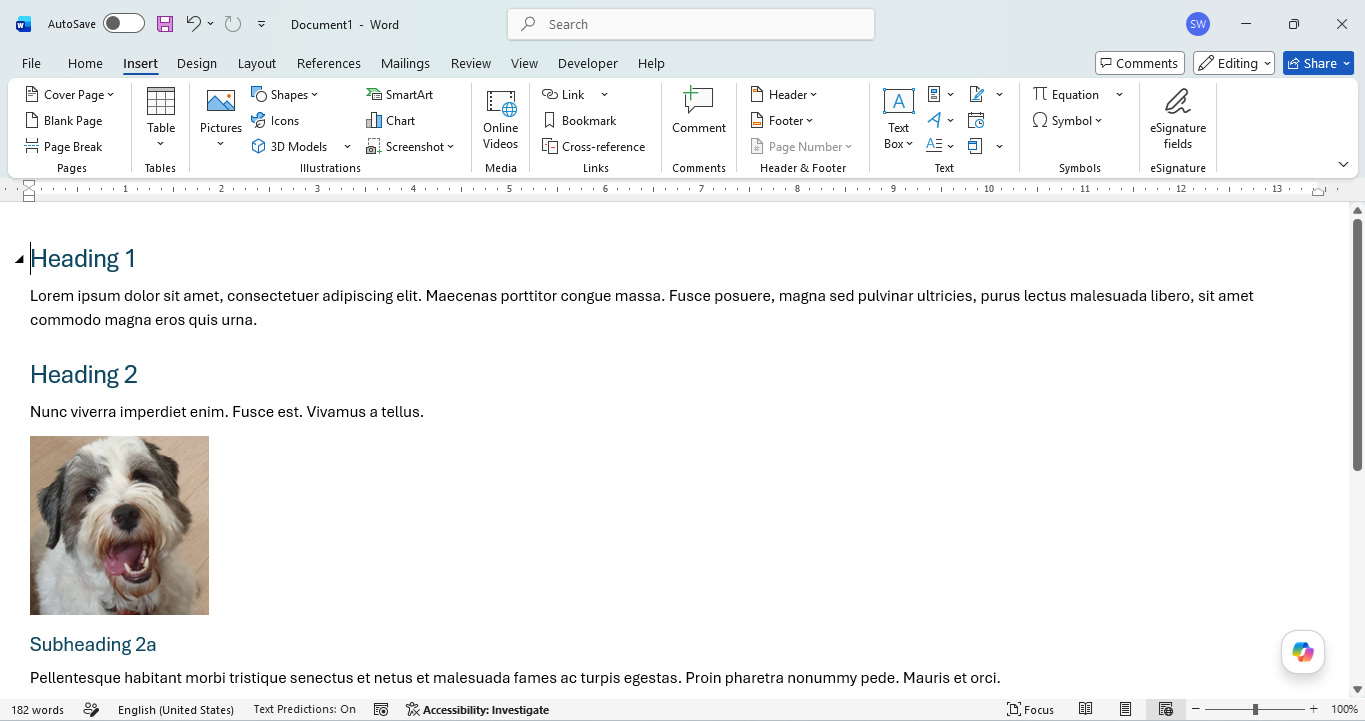1365x721 pixels.
Task: Insert a new Comment from the ribbon
Action: tap(699, 111)
